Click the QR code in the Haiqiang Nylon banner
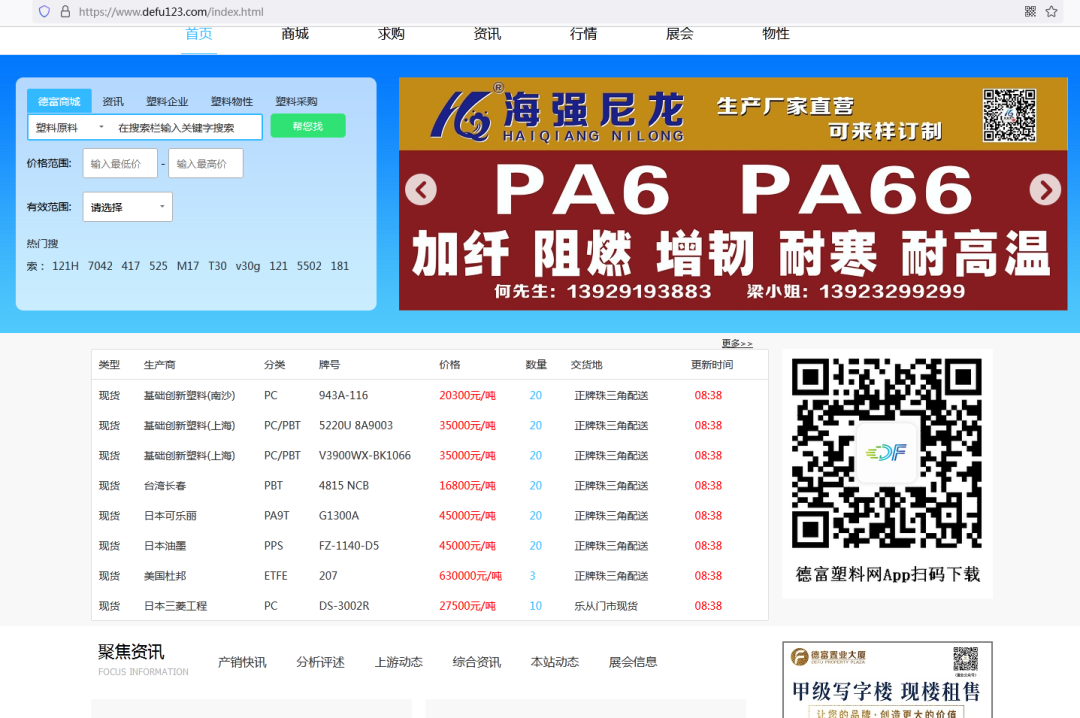 [1009, 115]
